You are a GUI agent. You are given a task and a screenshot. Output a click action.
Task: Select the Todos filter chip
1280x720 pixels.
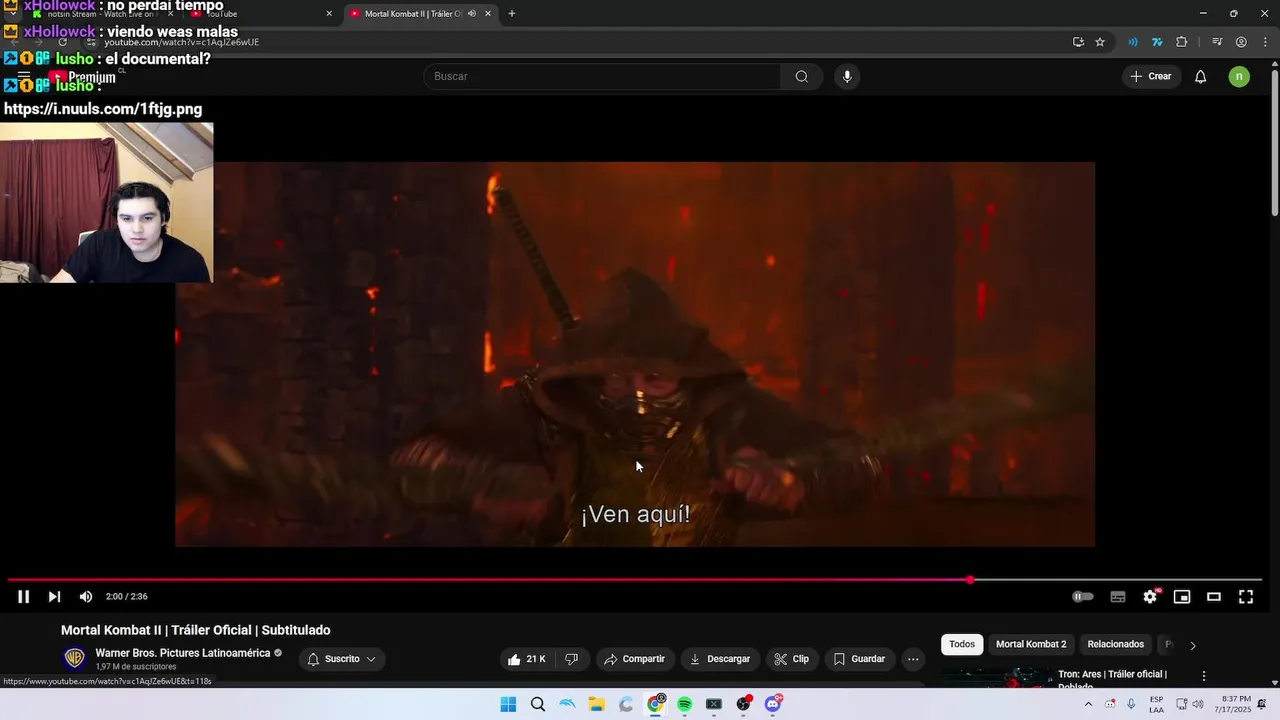tap(962, 644)
